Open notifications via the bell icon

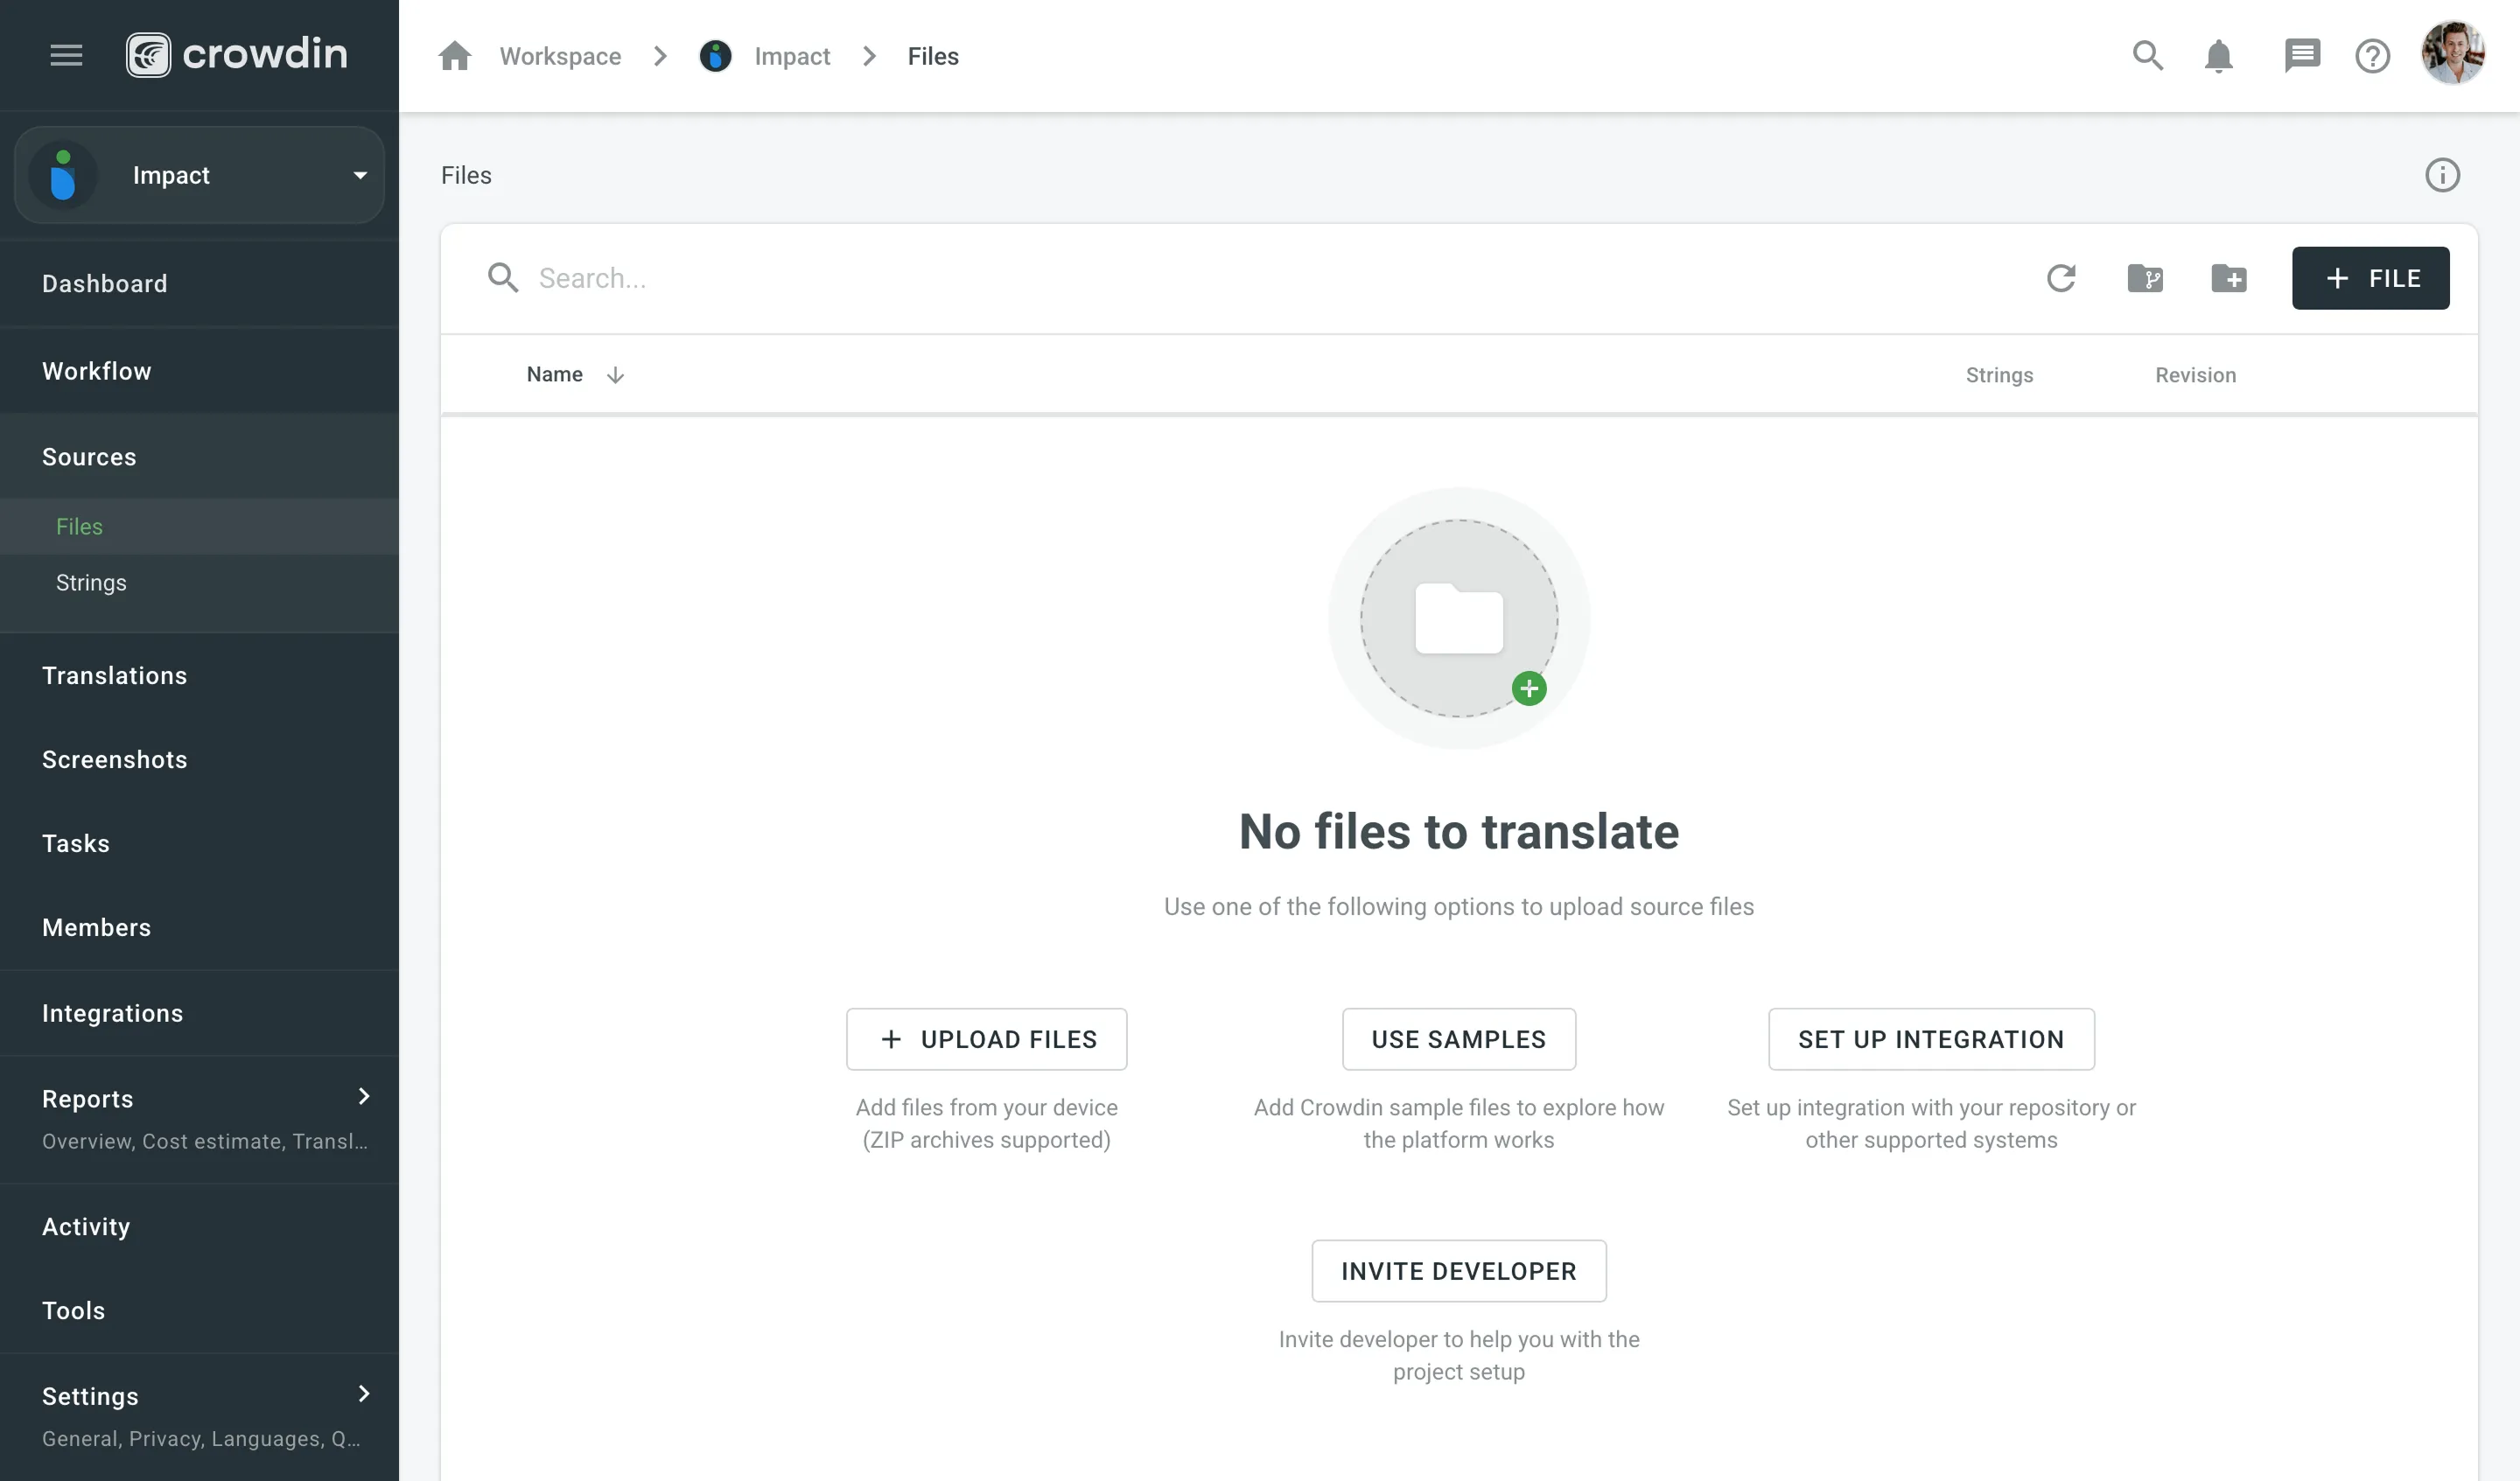tap(2218, 56)
